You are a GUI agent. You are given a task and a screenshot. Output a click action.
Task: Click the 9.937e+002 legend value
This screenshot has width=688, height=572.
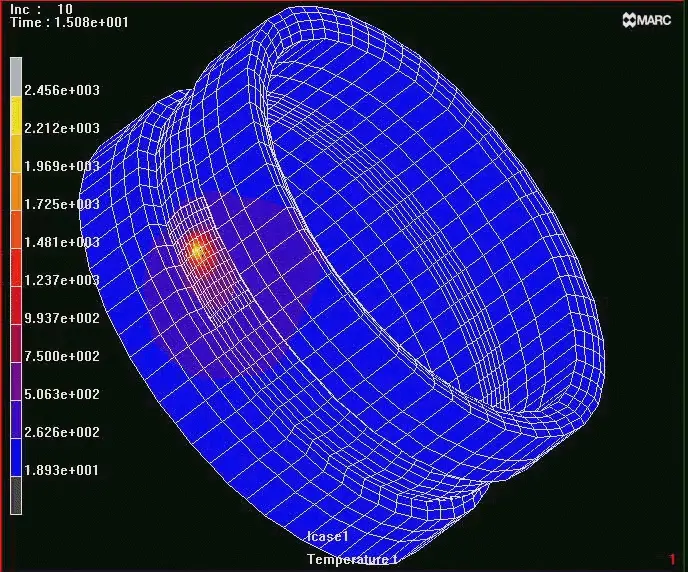point(62,318)
